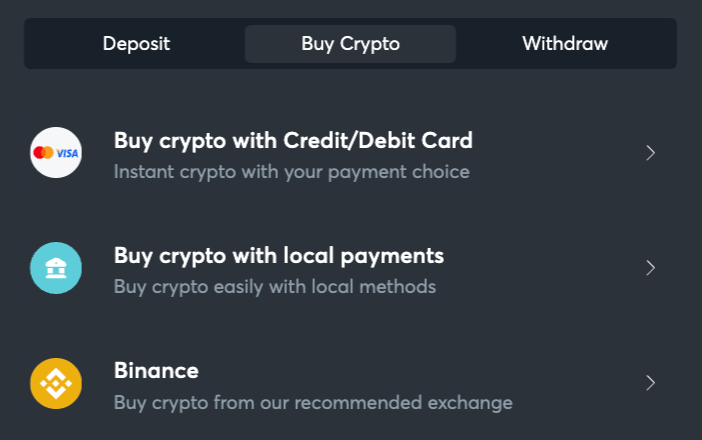Click "Instant crypto with your payment choice" text
Image resolution: width=702 pixels, height=440 pixels.
pos(291,172)
